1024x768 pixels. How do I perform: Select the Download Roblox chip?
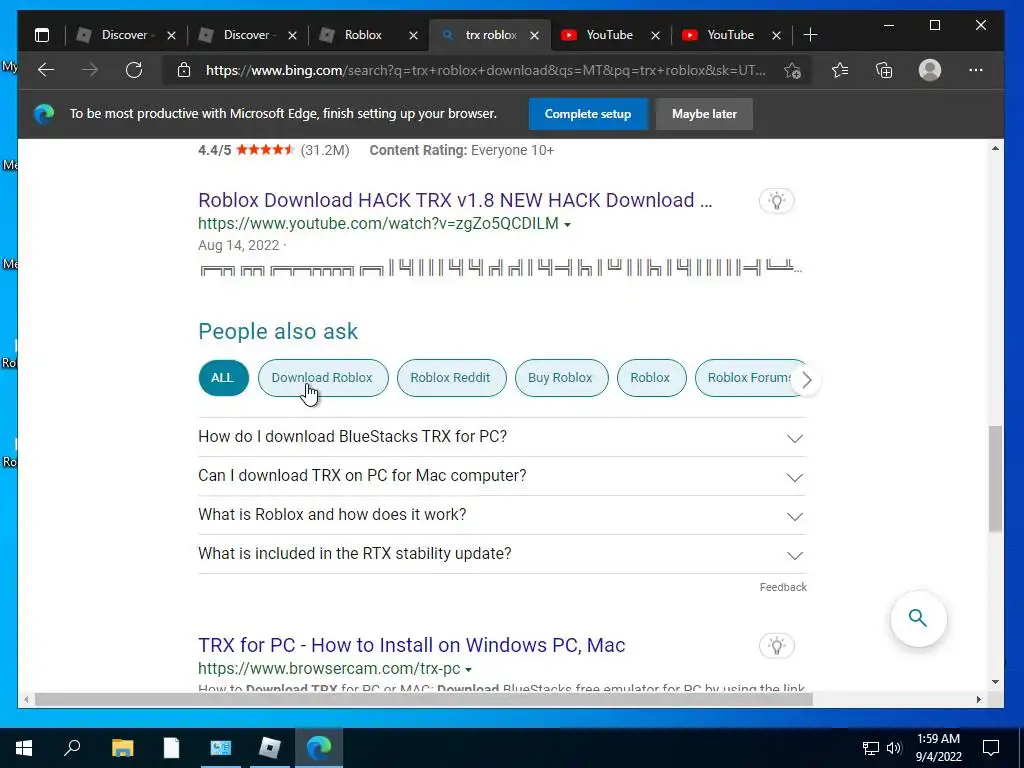click(323, 378)
